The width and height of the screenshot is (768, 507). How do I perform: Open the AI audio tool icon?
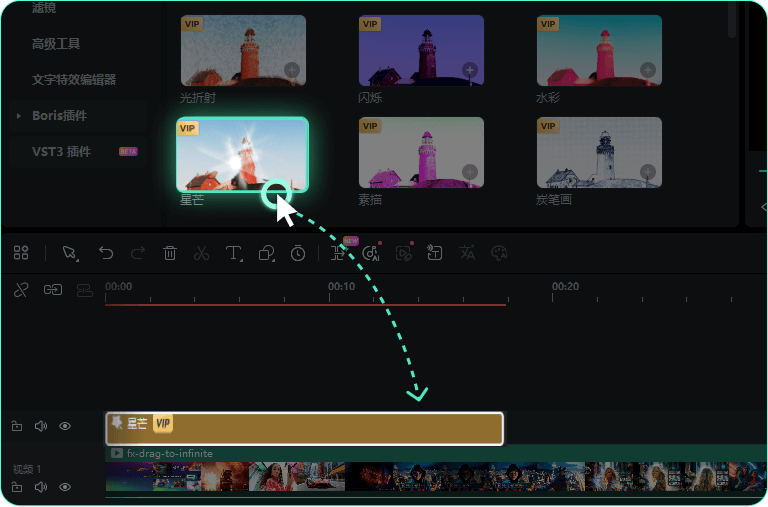371,253
